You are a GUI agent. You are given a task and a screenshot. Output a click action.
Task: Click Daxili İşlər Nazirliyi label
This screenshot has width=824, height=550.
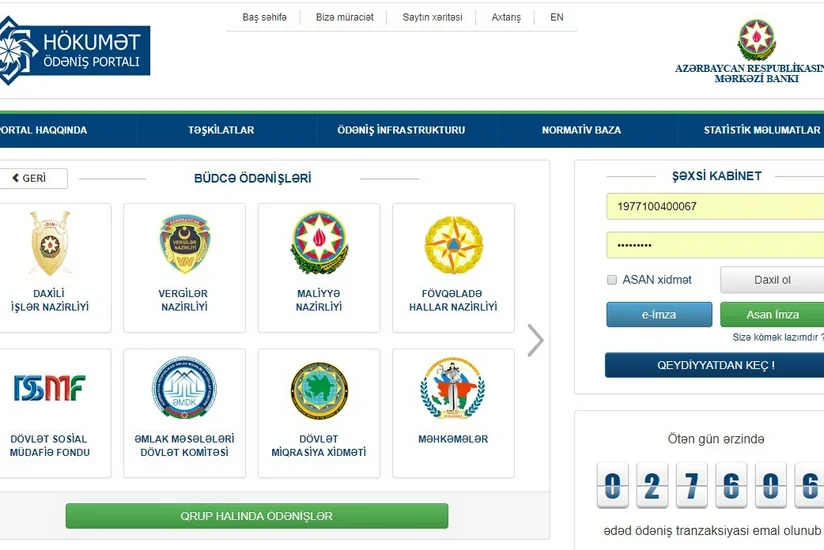pyautogui.click(x=50, y=300)
